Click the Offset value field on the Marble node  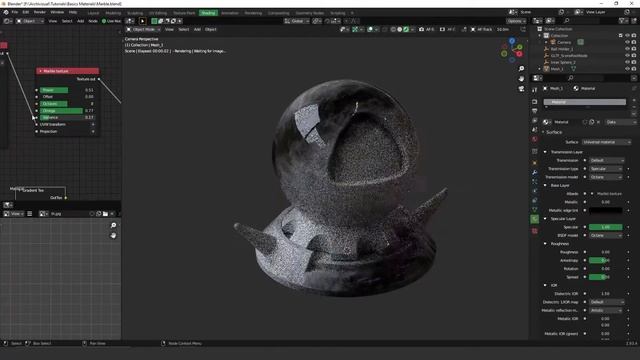(x=68, y=97)
